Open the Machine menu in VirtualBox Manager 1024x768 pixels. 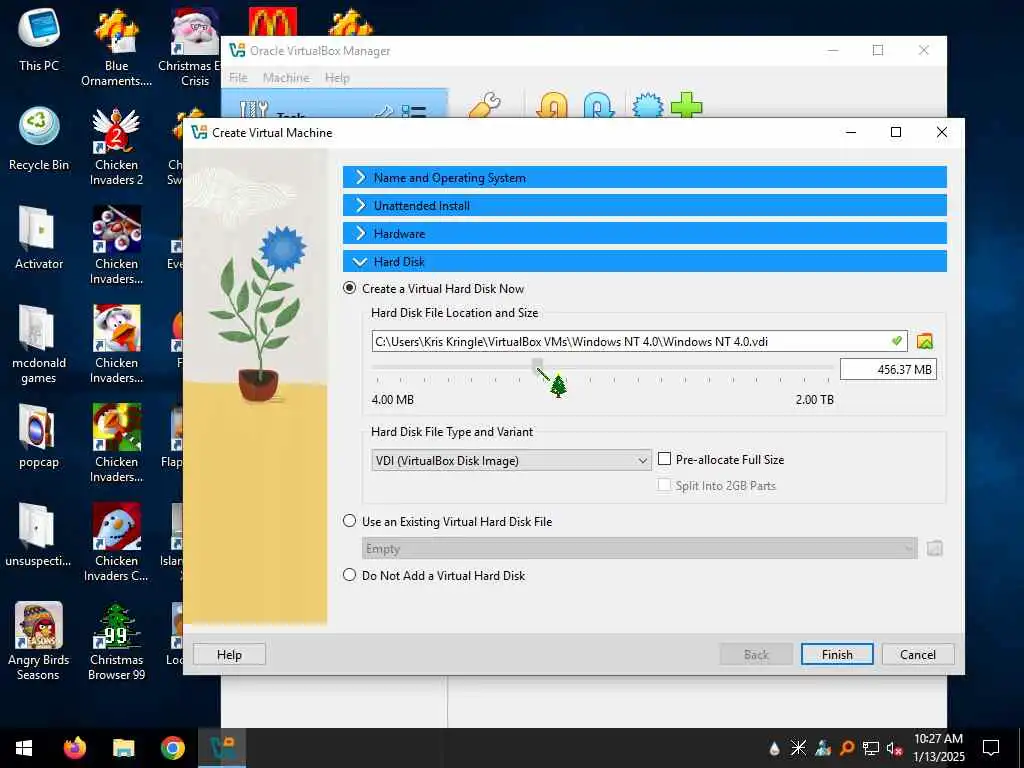[286, 78]
